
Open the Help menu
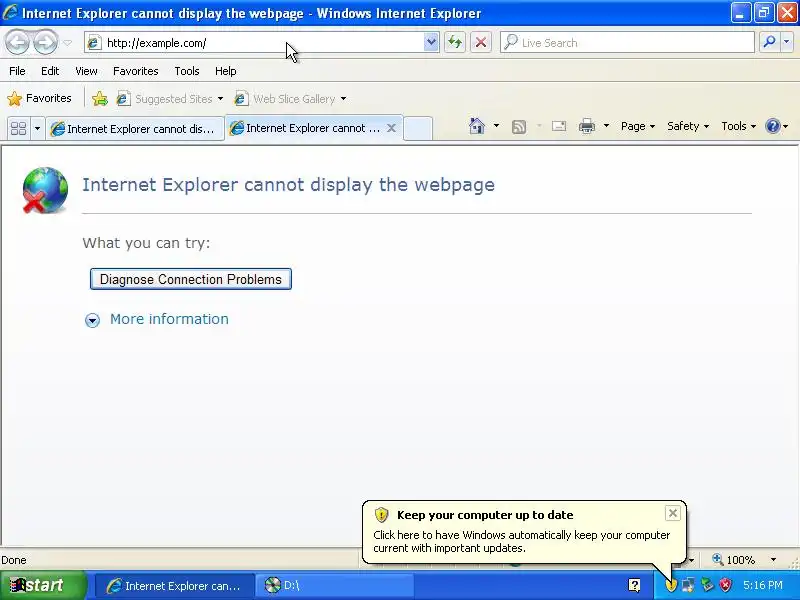(226, 71)
